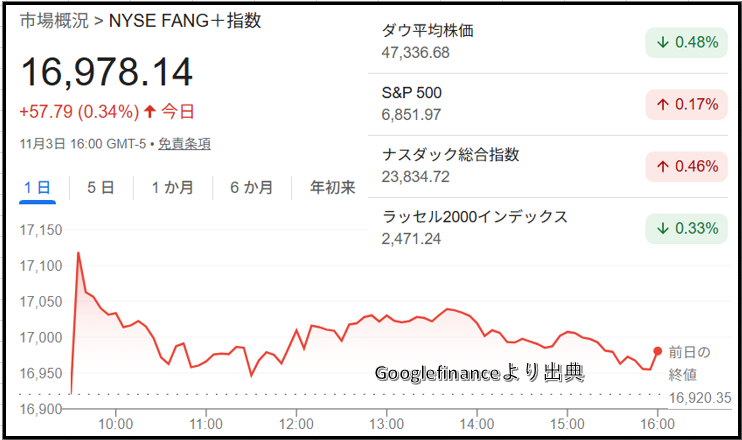Click the red up arrow beside 今日
Screen dimensions: 742x440
point(150,112)
